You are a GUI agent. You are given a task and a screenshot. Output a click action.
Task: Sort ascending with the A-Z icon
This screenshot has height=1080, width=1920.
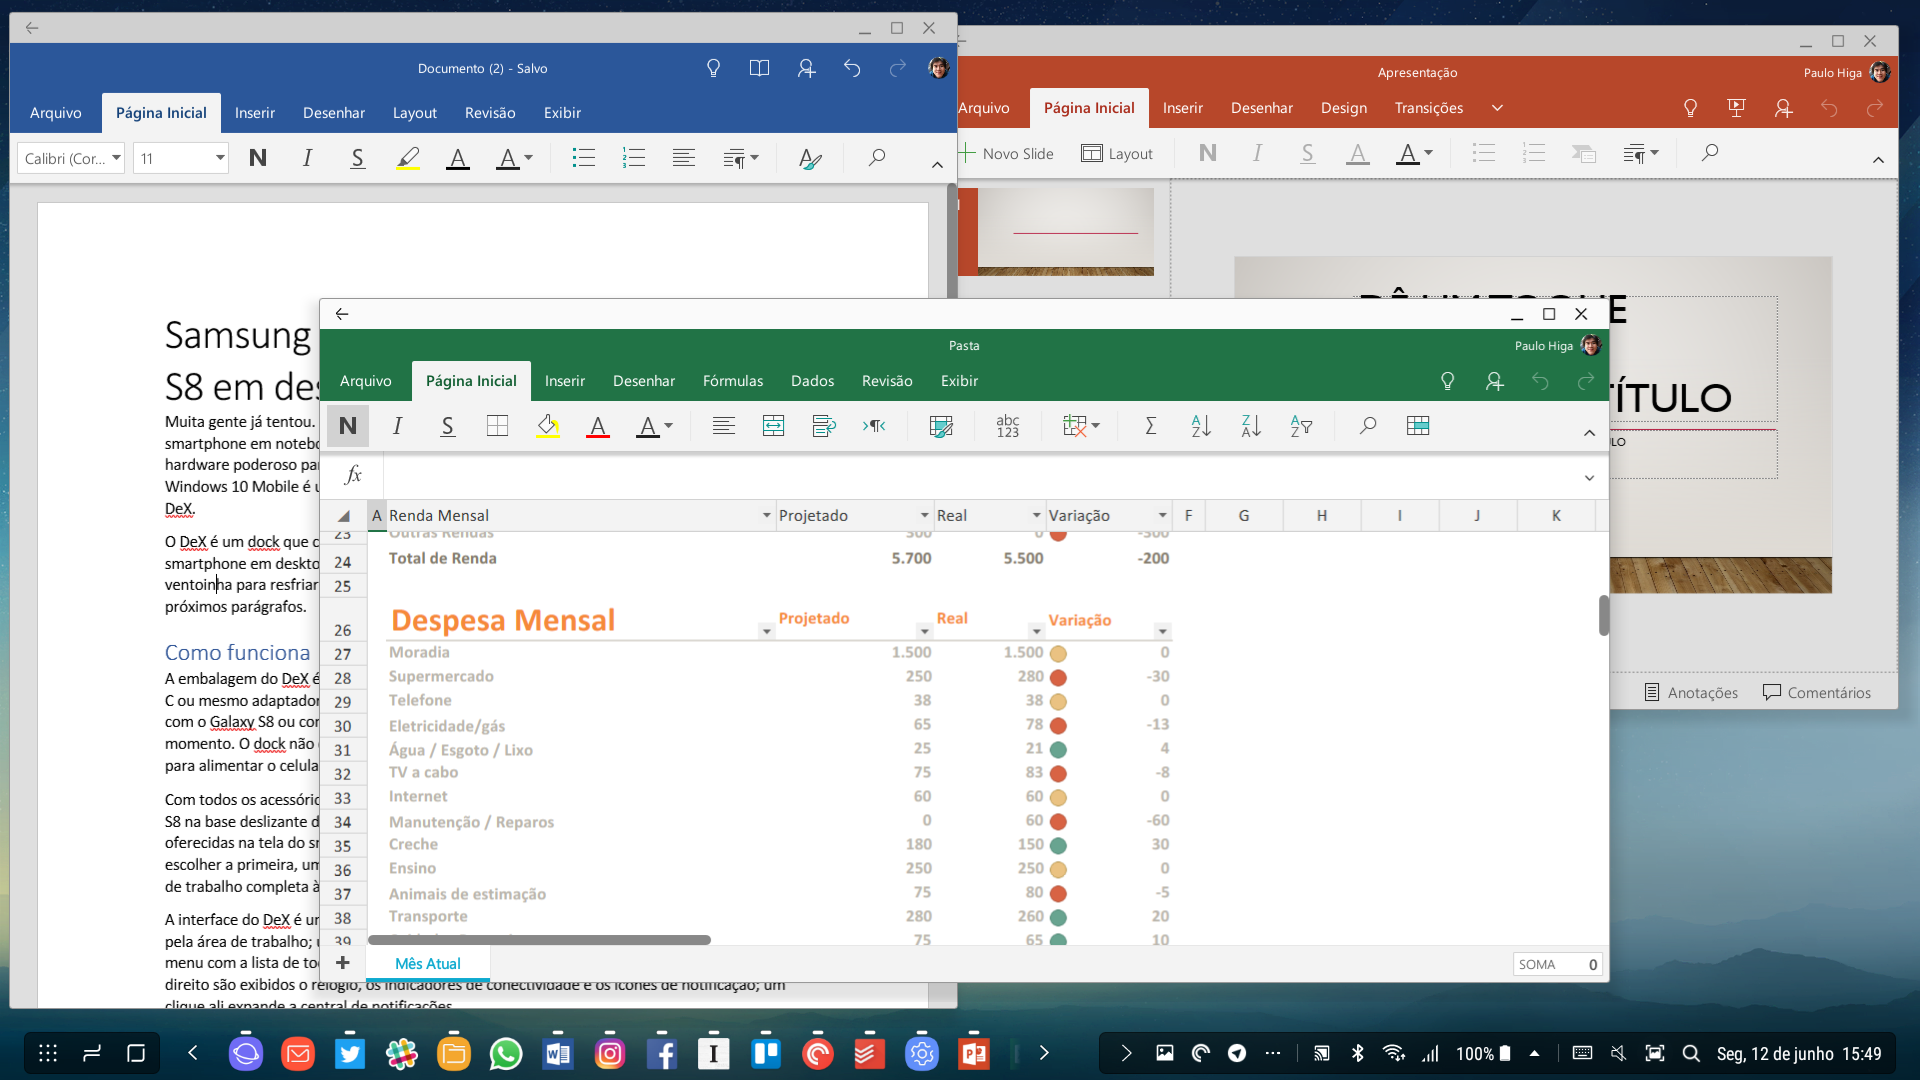click(1201, 426)
